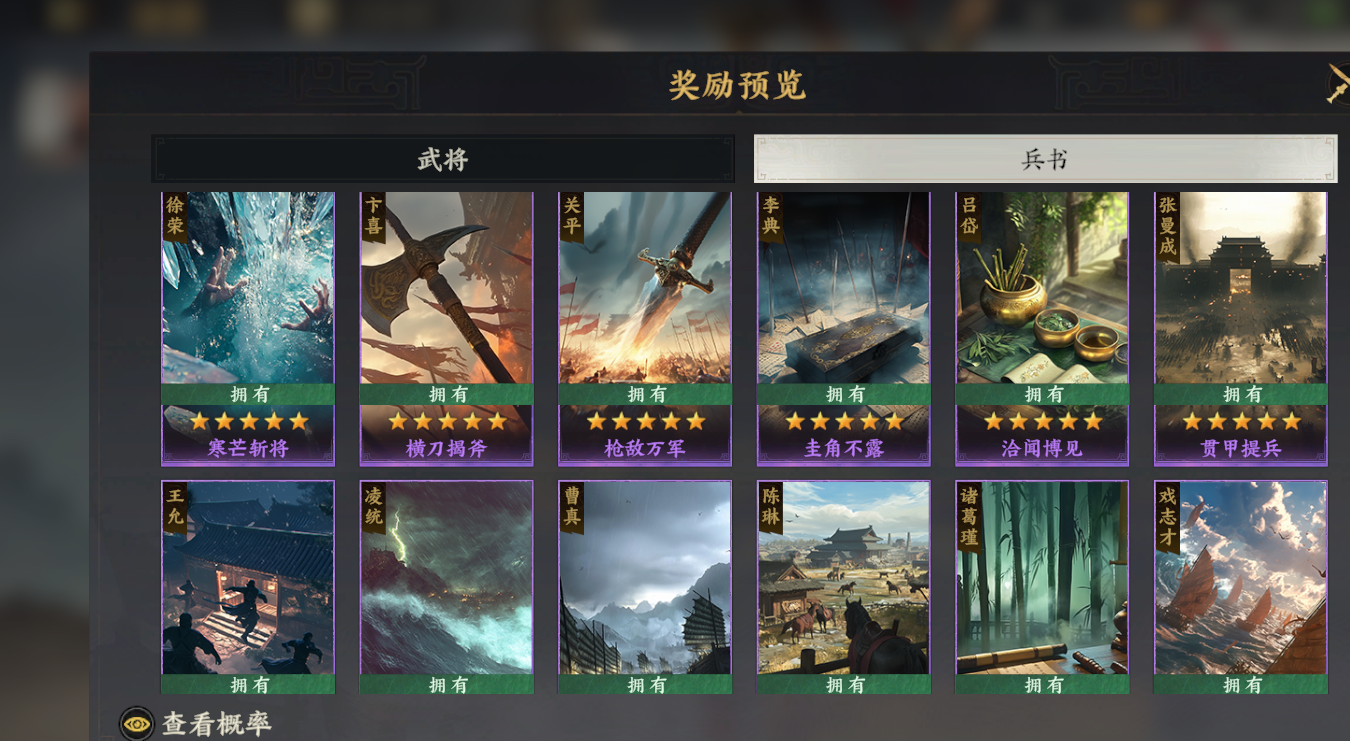
Task: Open the 横刀揭斧 axe card
Action: coord(447,329)
